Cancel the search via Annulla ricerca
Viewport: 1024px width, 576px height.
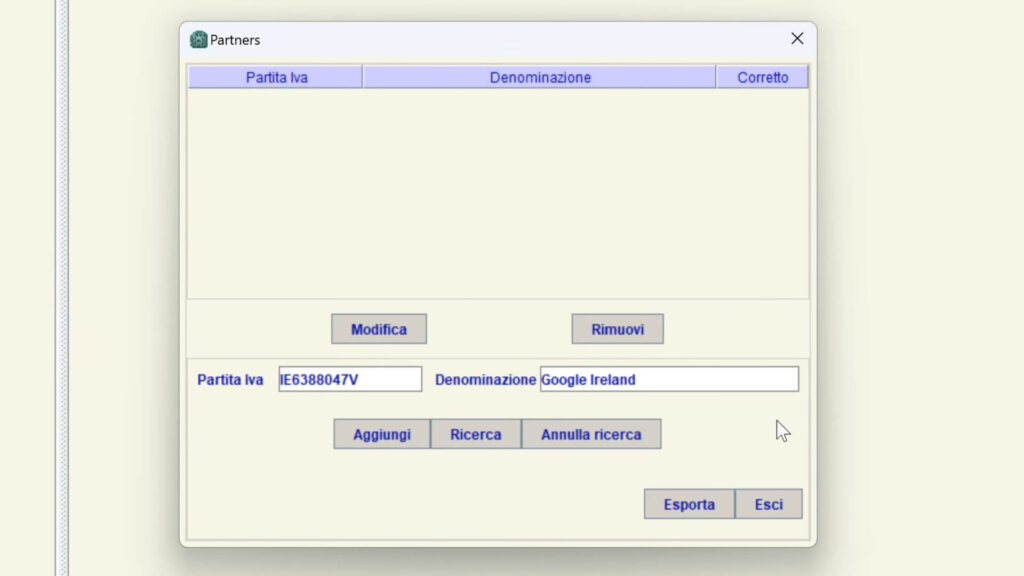tap(591, 434)
